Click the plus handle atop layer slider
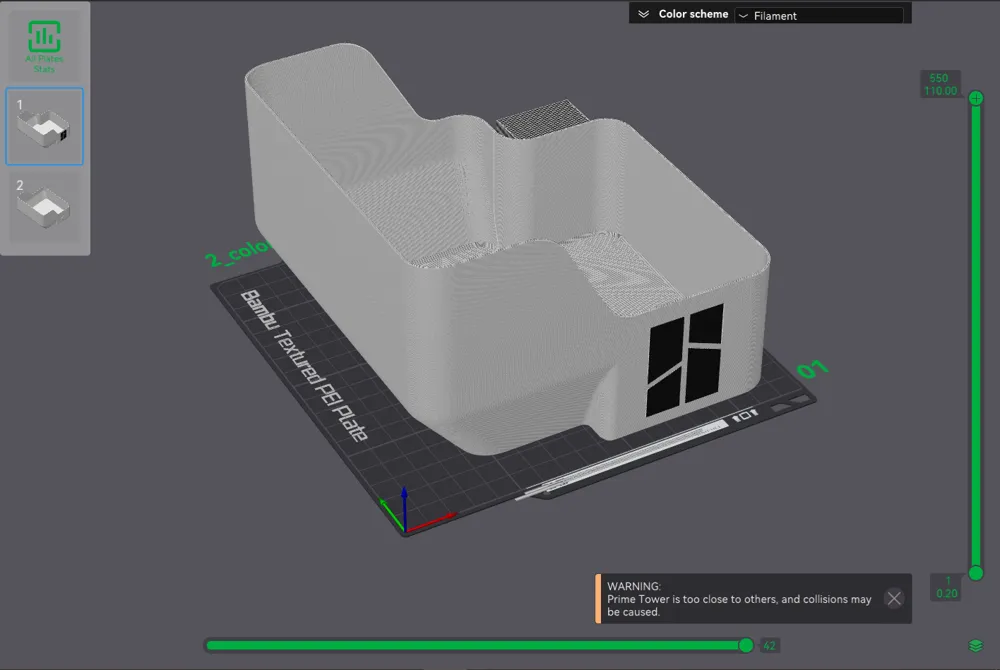This screenshot has width=1000, height=670. coord(976,98)
